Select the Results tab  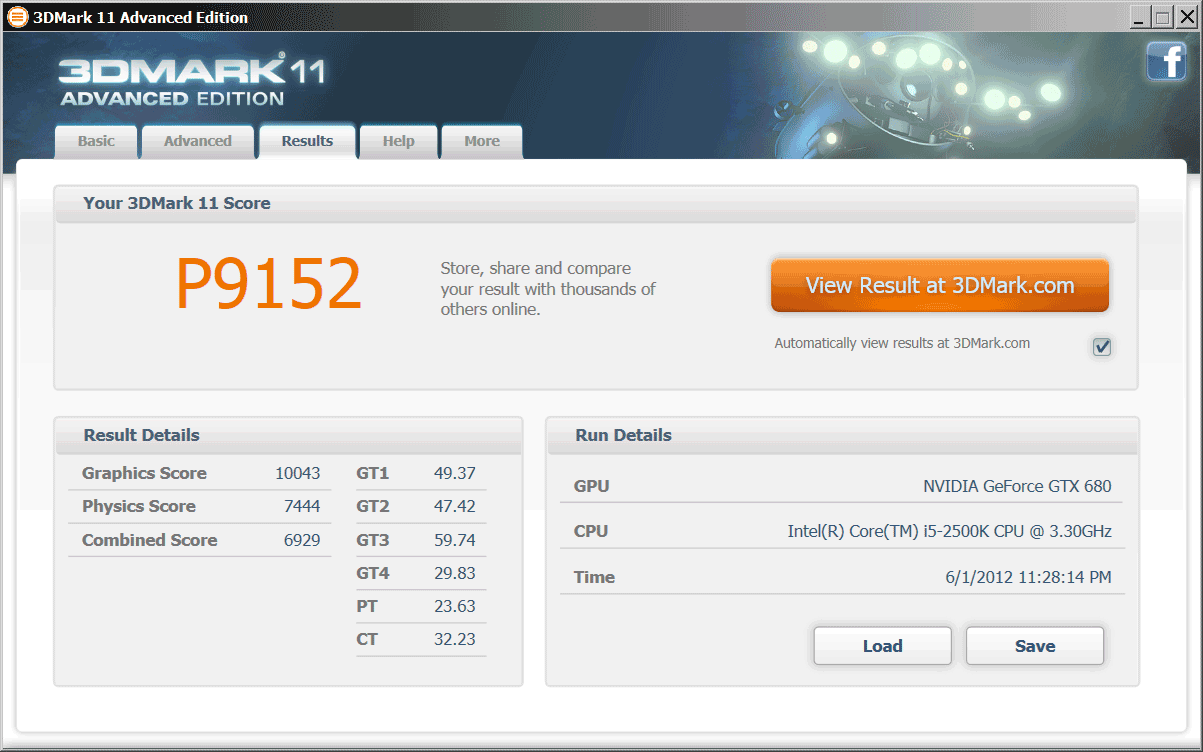point(307,142)
